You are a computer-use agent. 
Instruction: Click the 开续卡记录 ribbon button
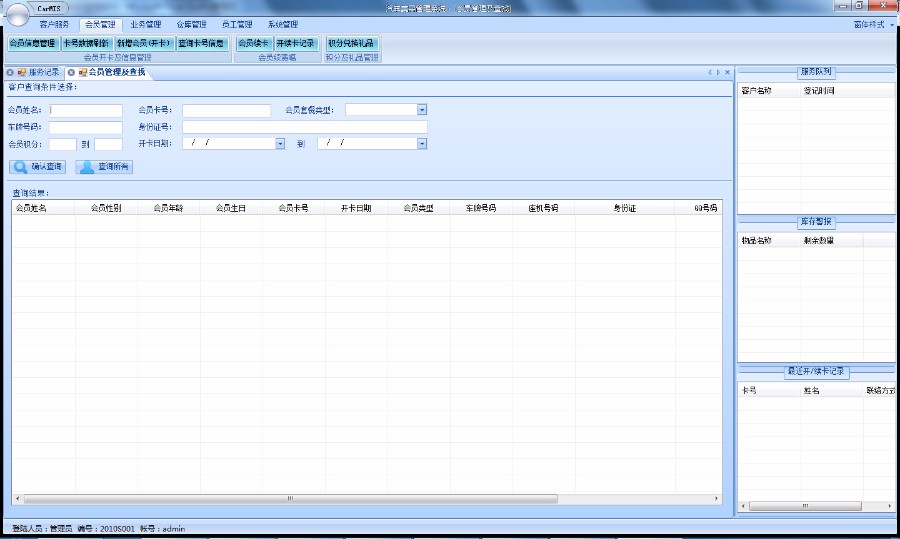[296, 43]
